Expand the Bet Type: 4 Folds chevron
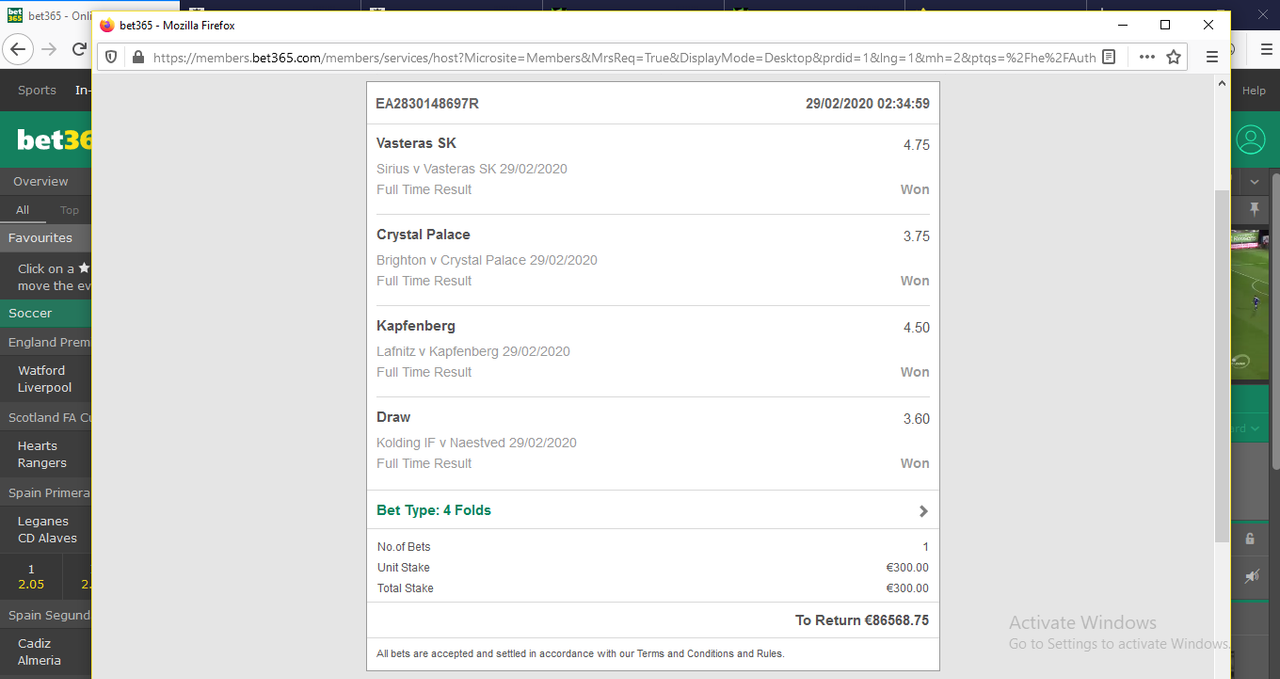The width and height of the screenshot is (1280, 679). pos(923,511)
